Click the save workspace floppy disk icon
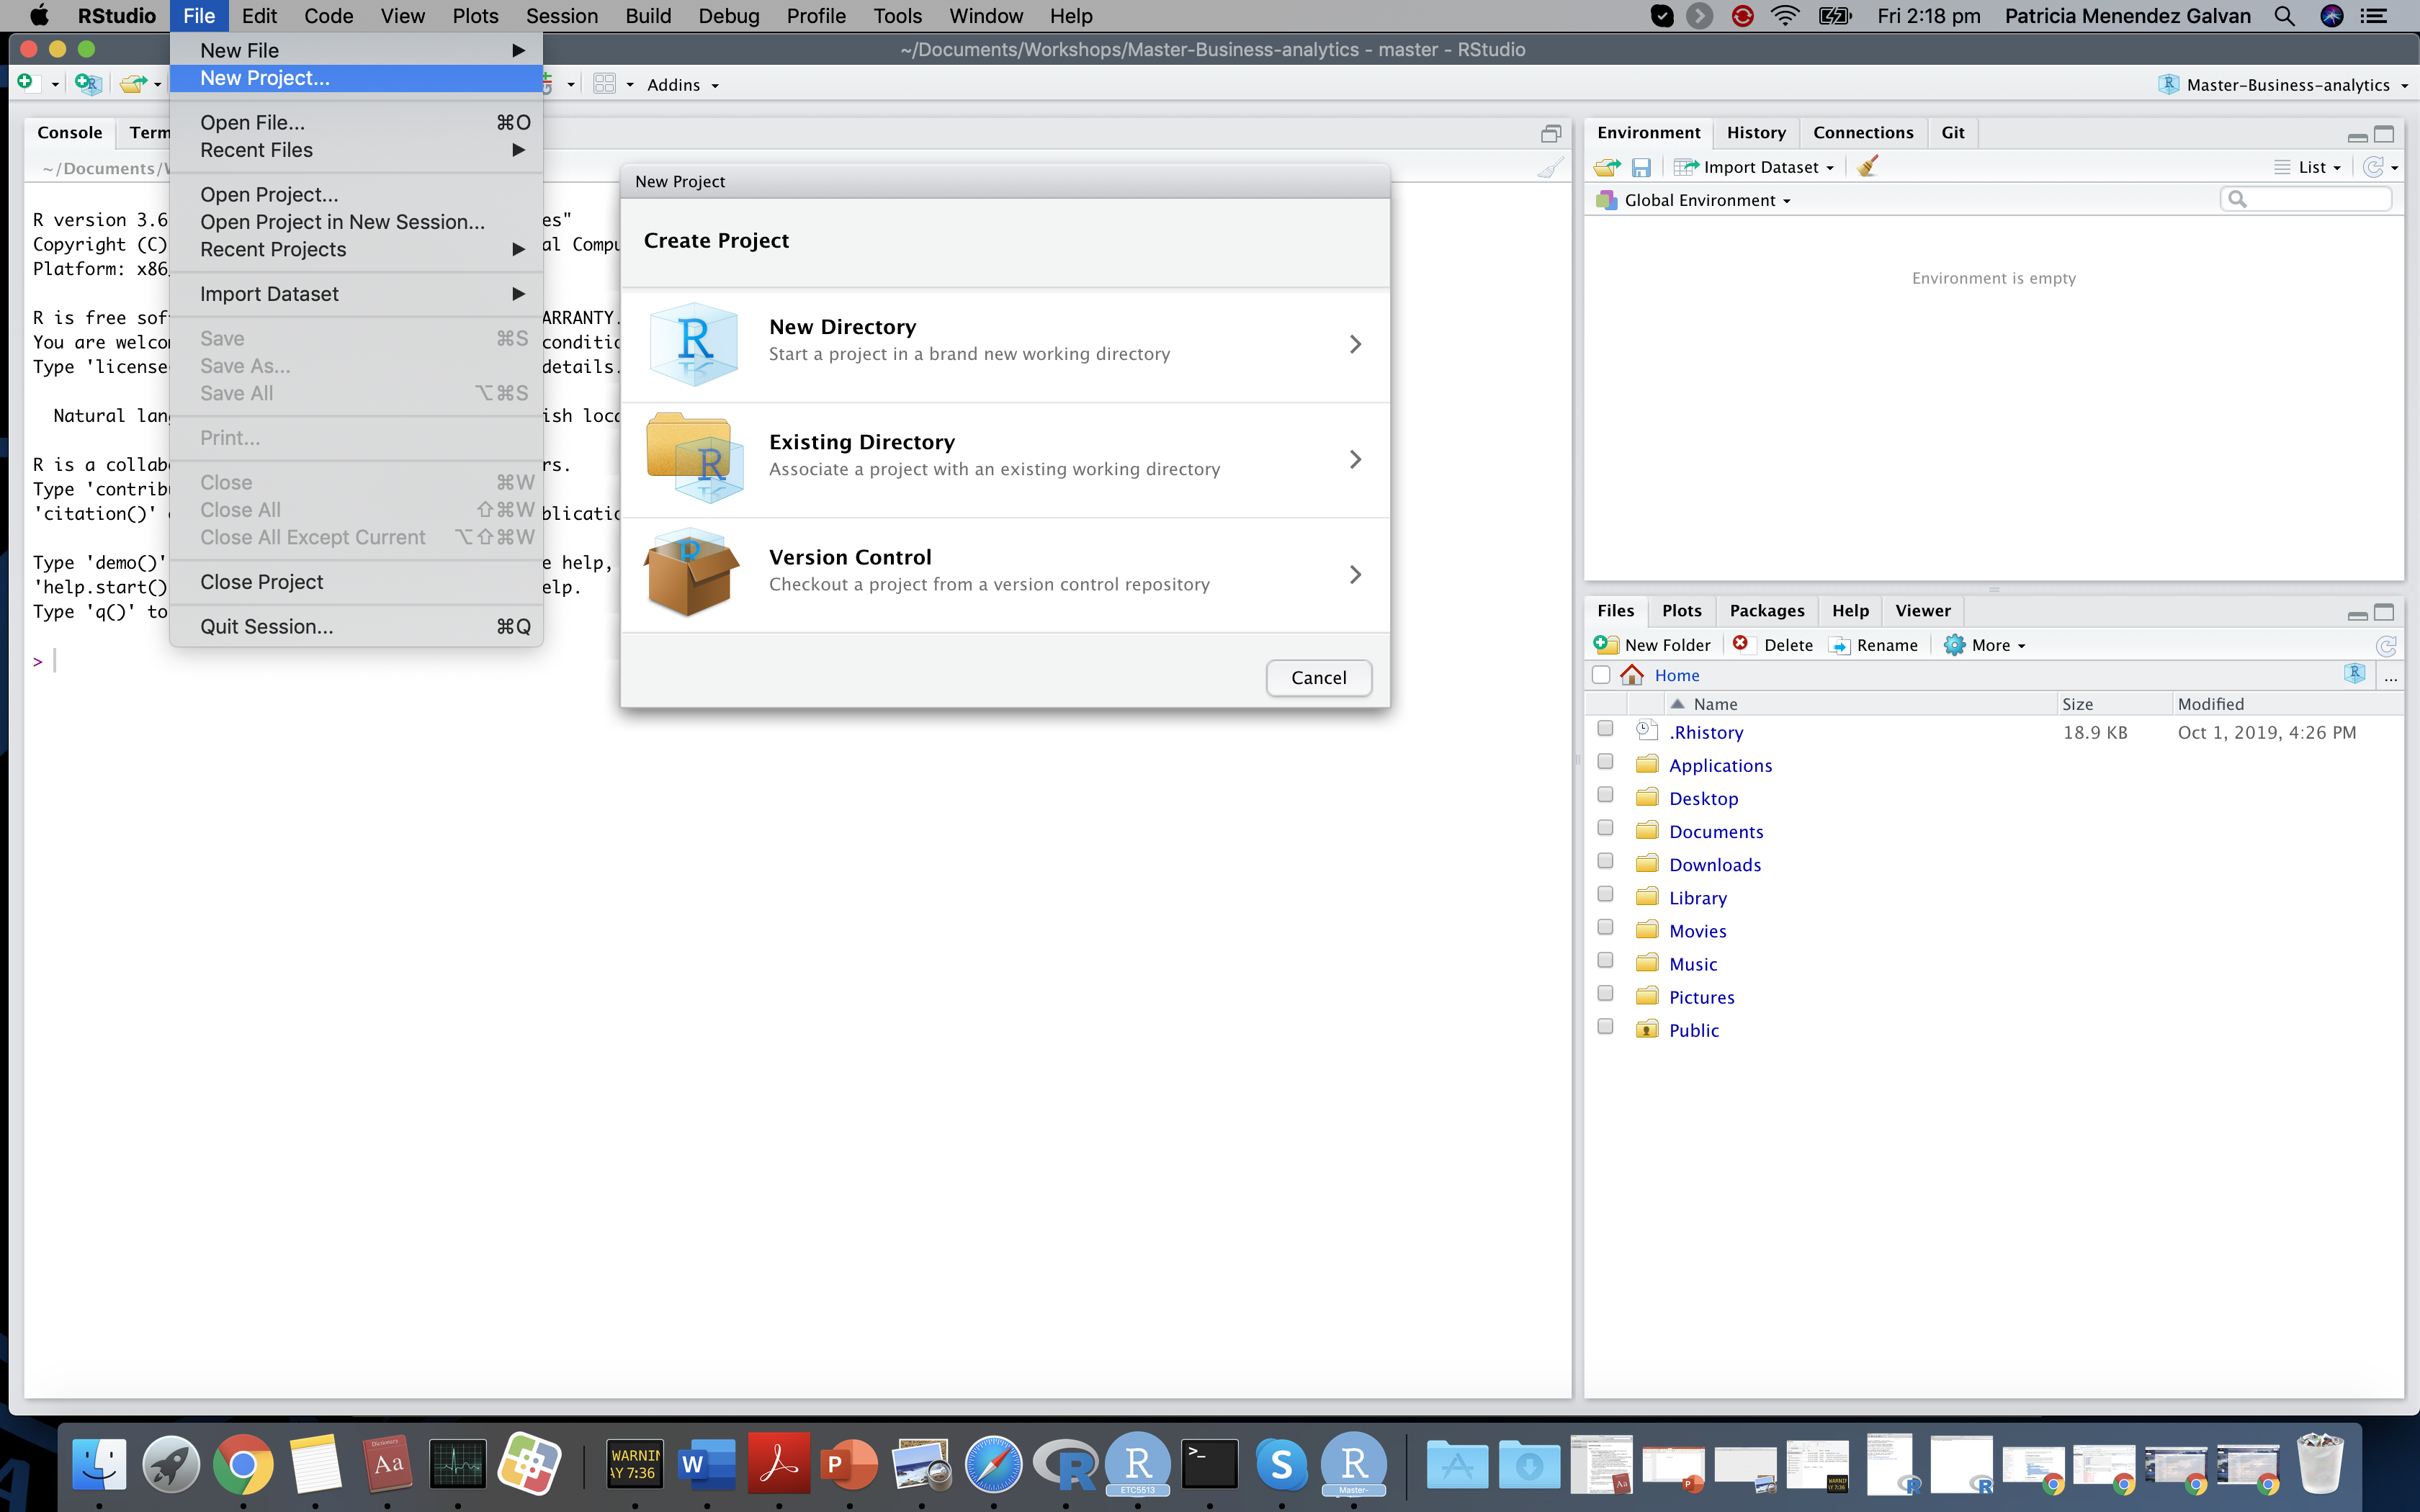The width and height of the screenshot is (2420, 1512). pyautogui.click(x=1641, y=167)
